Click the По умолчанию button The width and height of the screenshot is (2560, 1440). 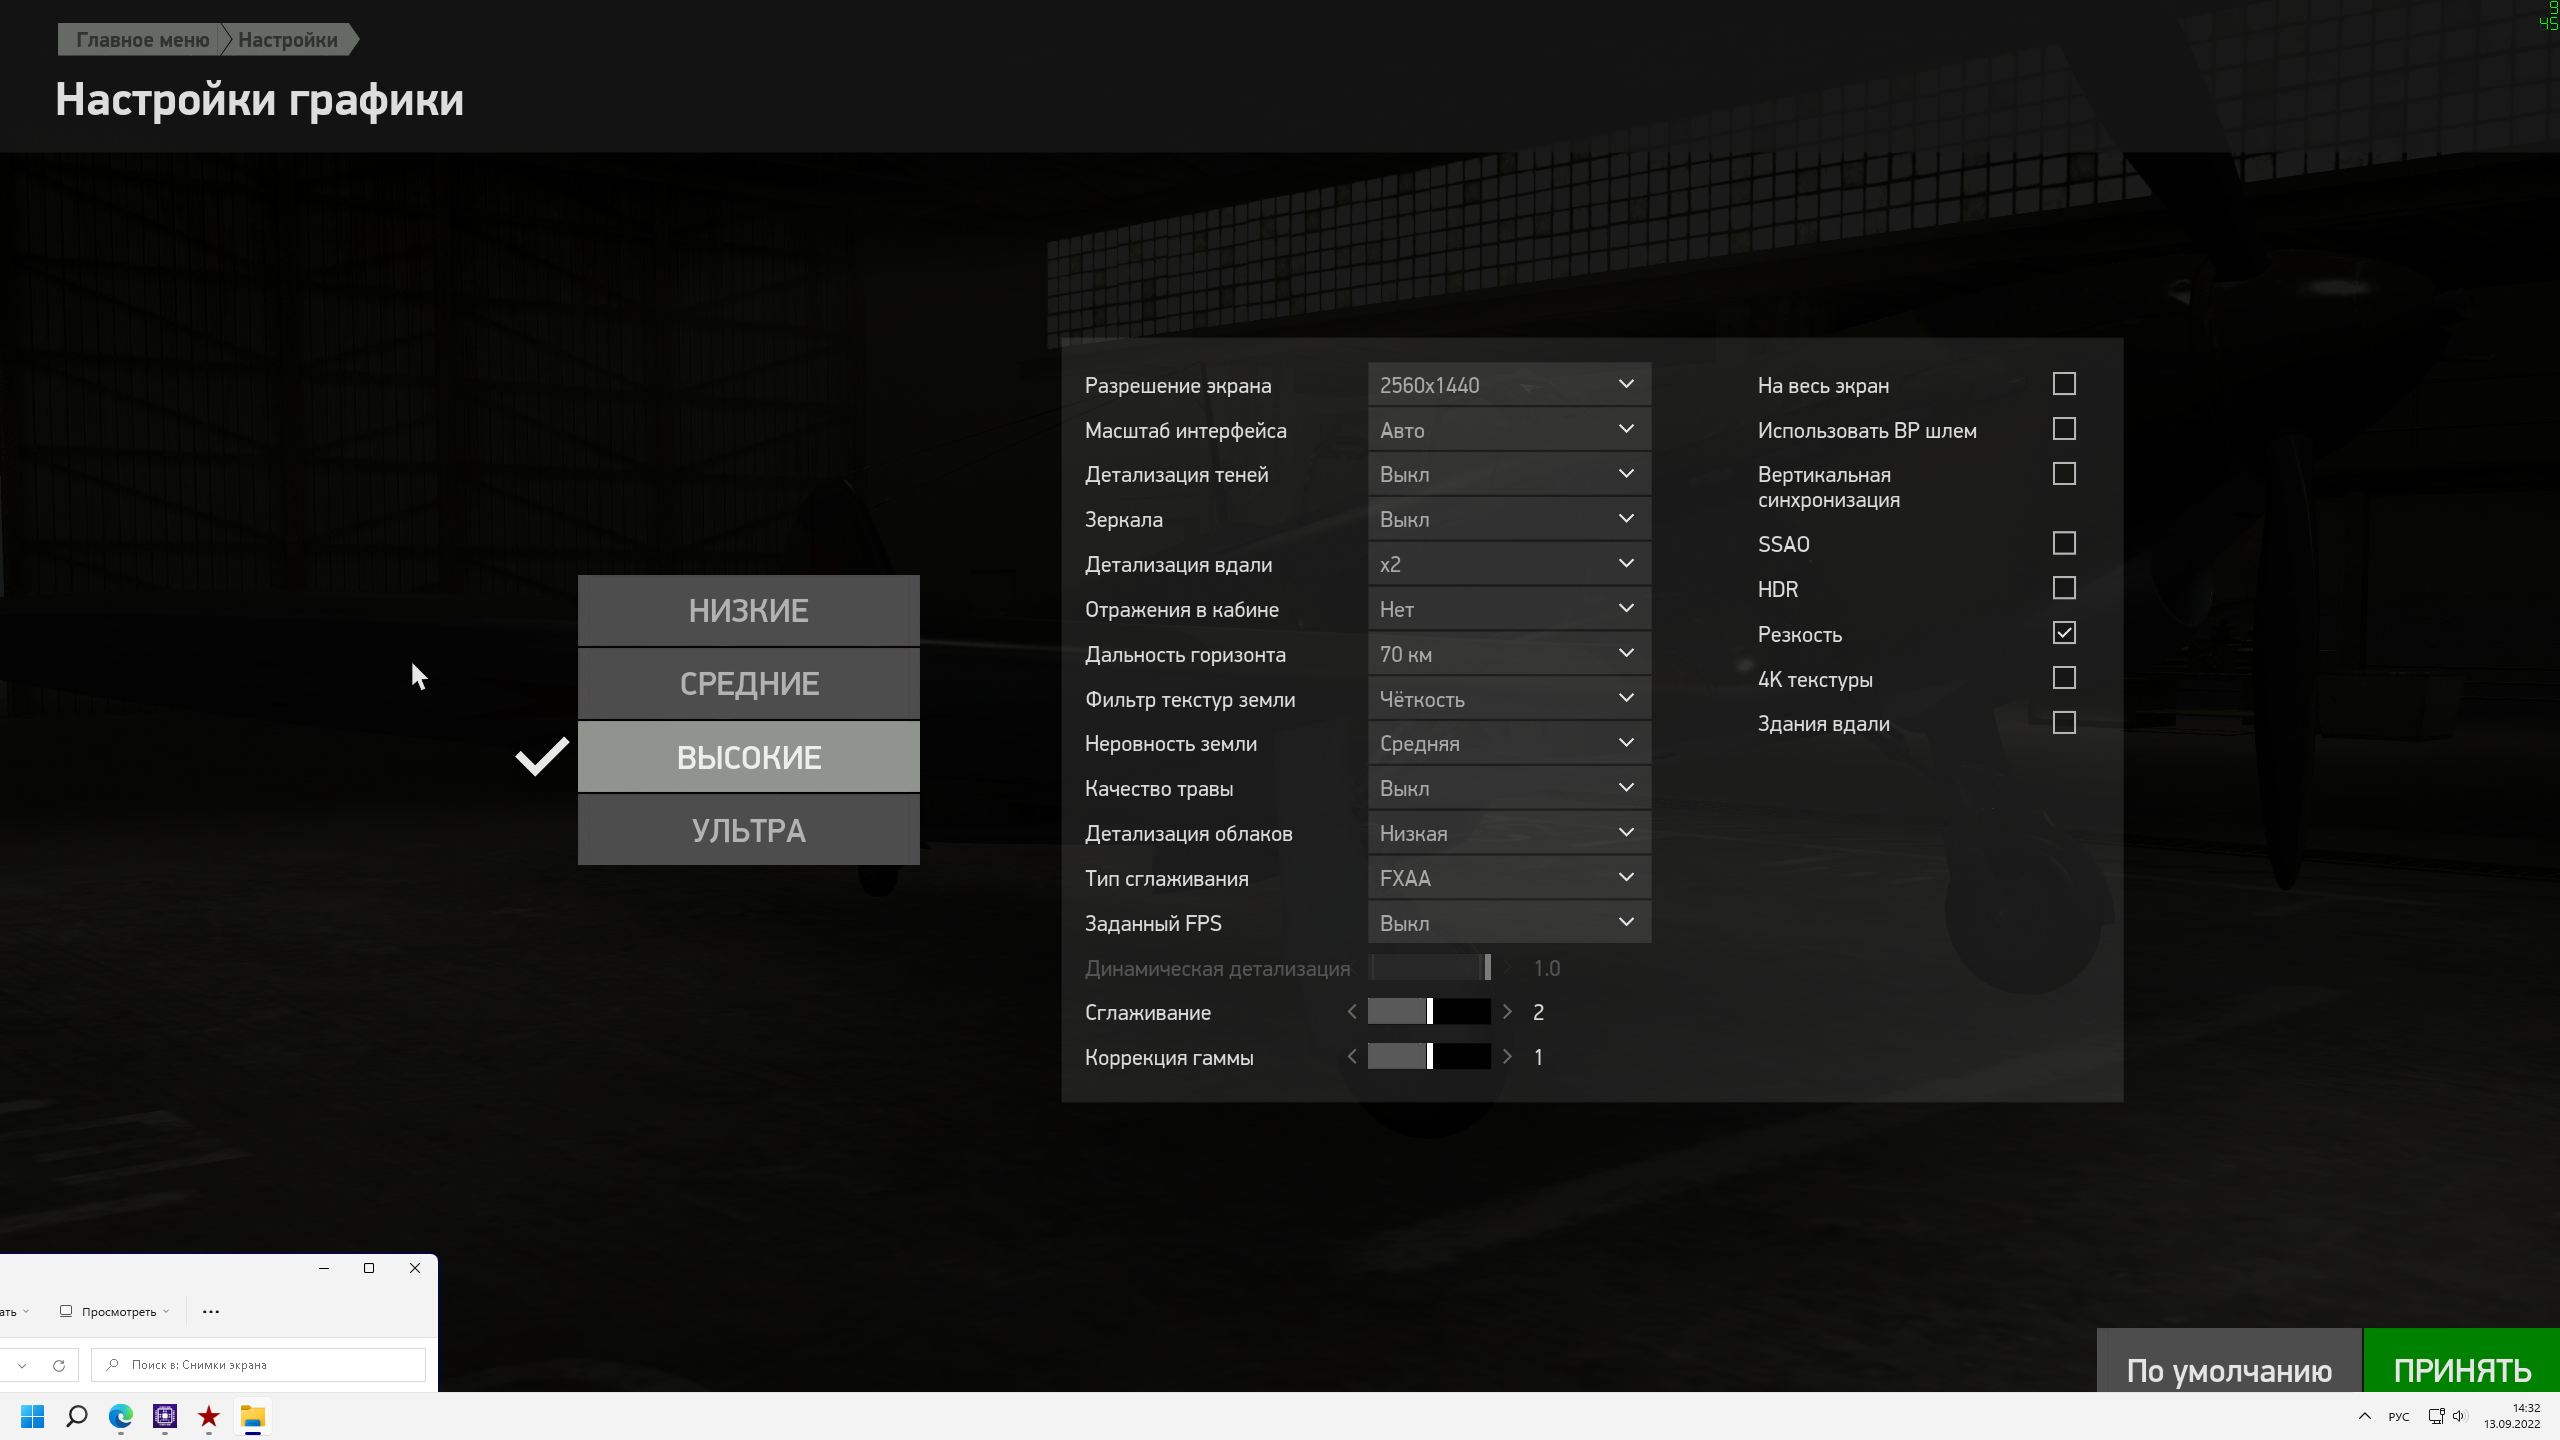[x=2229, y=1370]
